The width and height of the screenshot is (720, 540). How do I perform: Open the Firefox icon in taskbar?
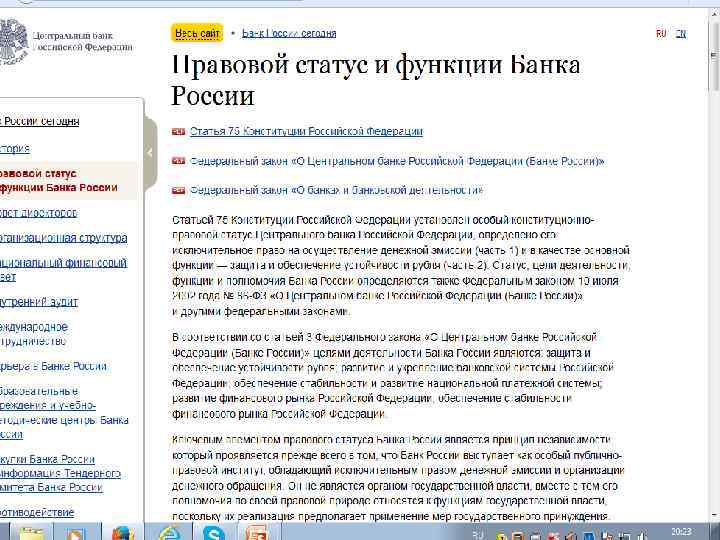(122, 533)
